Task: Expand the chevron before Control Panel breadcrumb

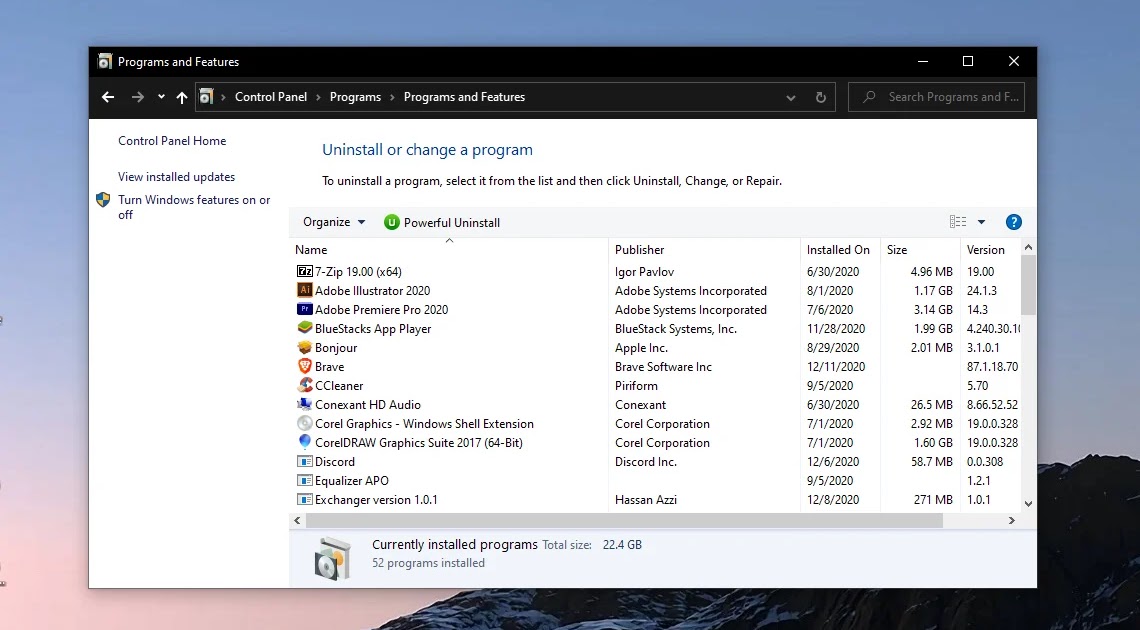Action: [223, 97]
